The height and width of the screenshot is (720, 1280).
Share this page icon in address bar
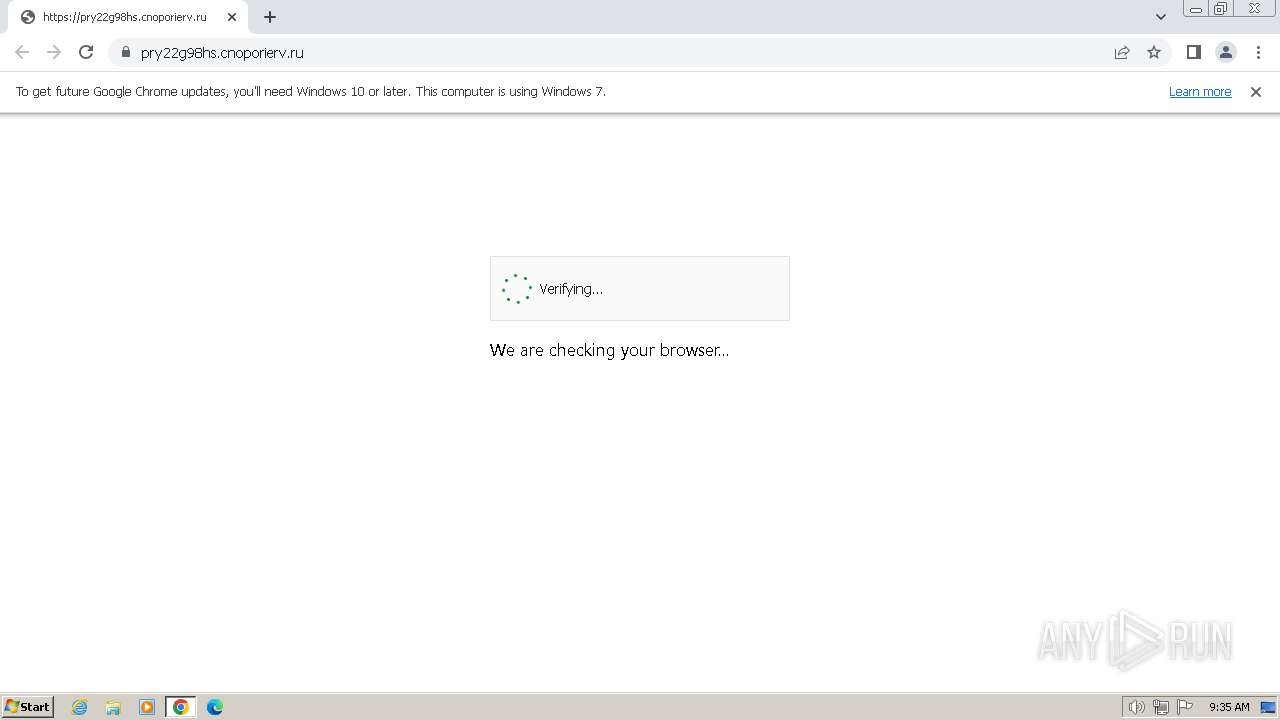[x=1122, y=52]
